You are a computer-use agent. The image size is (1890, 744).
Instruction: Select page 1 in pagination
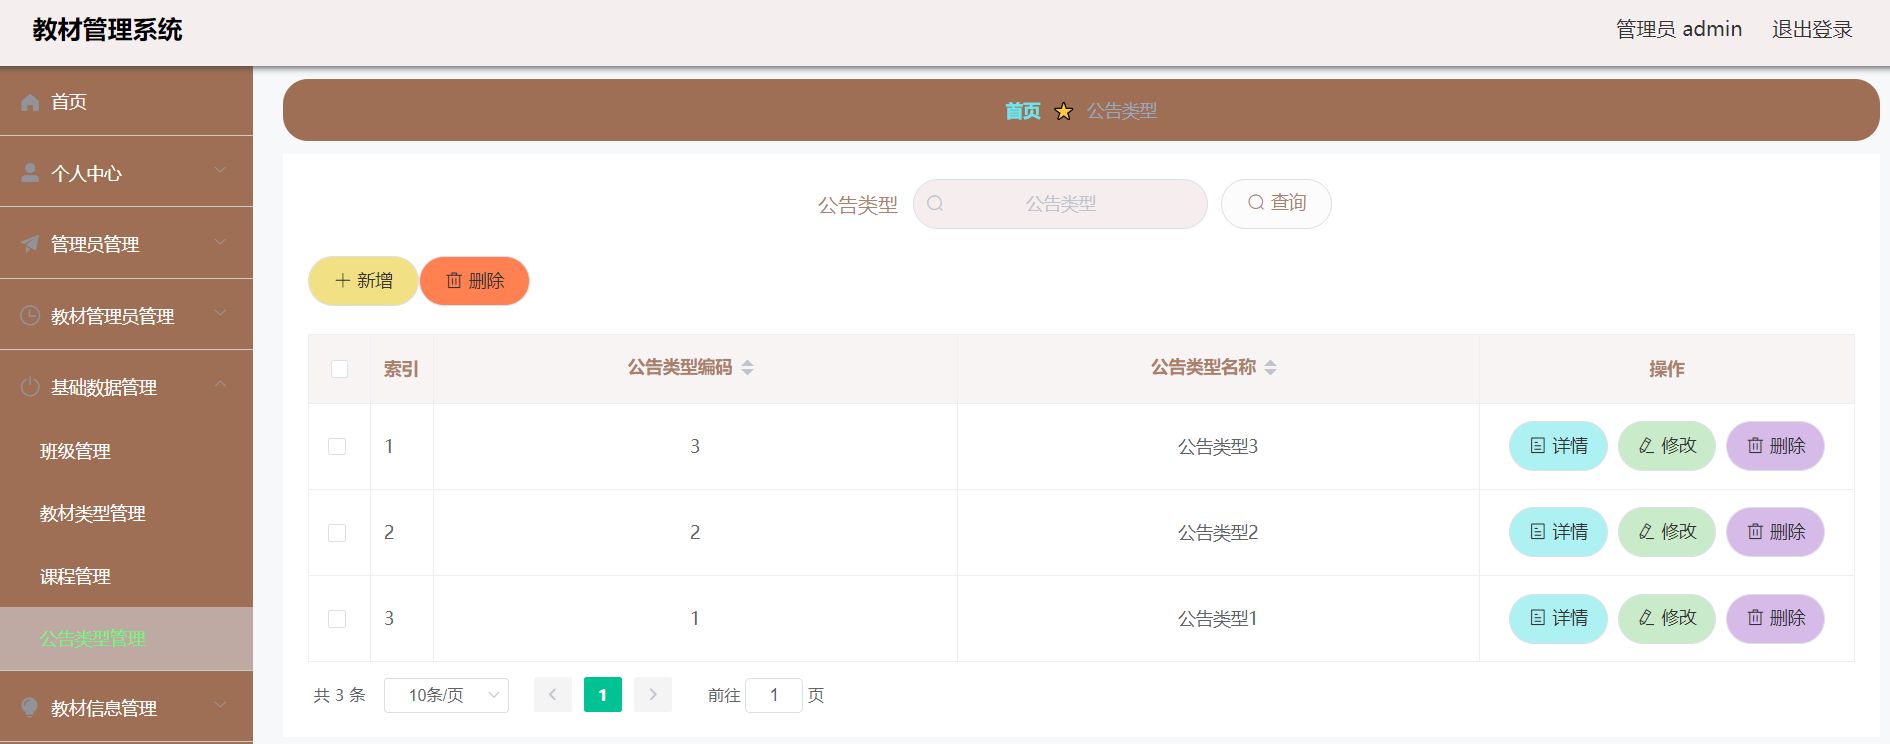click(603, 695)
